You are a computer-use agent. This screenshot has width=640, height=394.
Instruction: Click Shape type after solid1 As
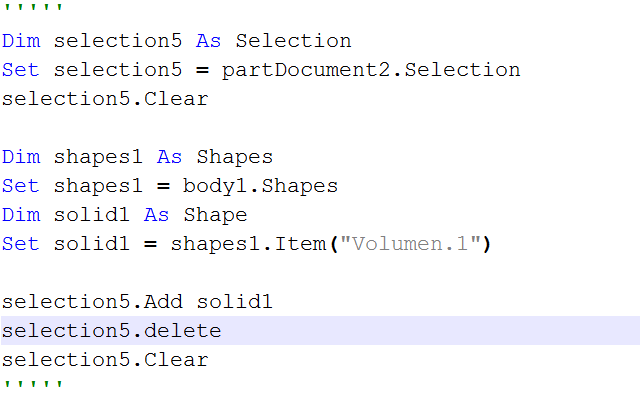215,215
